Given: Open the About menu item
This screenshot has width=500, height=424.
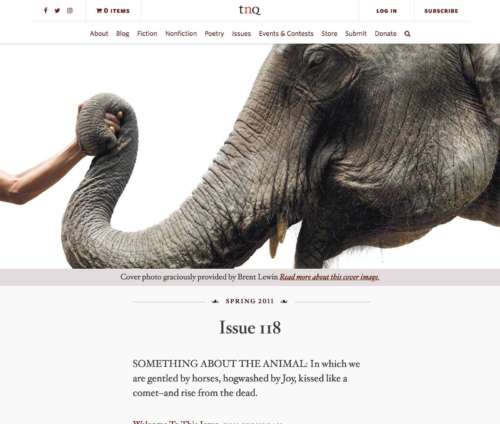Looking at the screenshot, I should pos(99,34).
